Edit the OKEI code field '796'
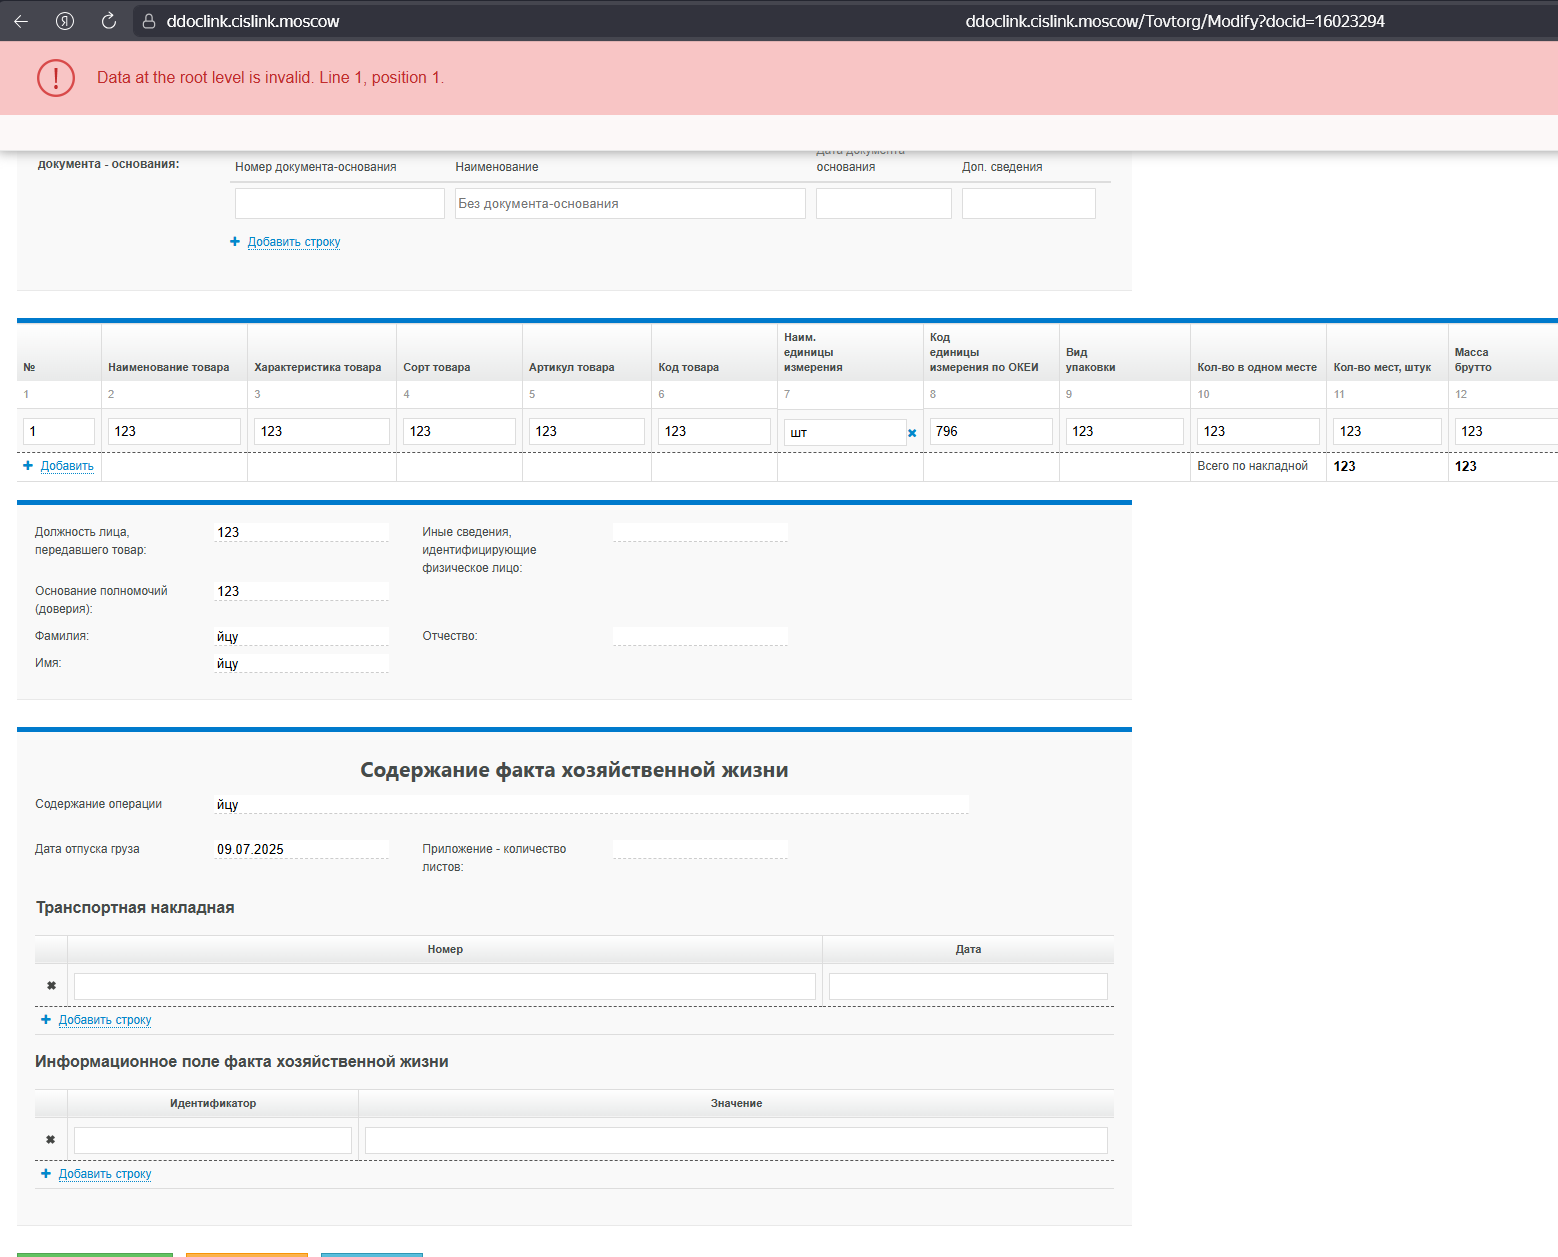1558x1257 pixels. pyautogui.click(x=991, y=431)
